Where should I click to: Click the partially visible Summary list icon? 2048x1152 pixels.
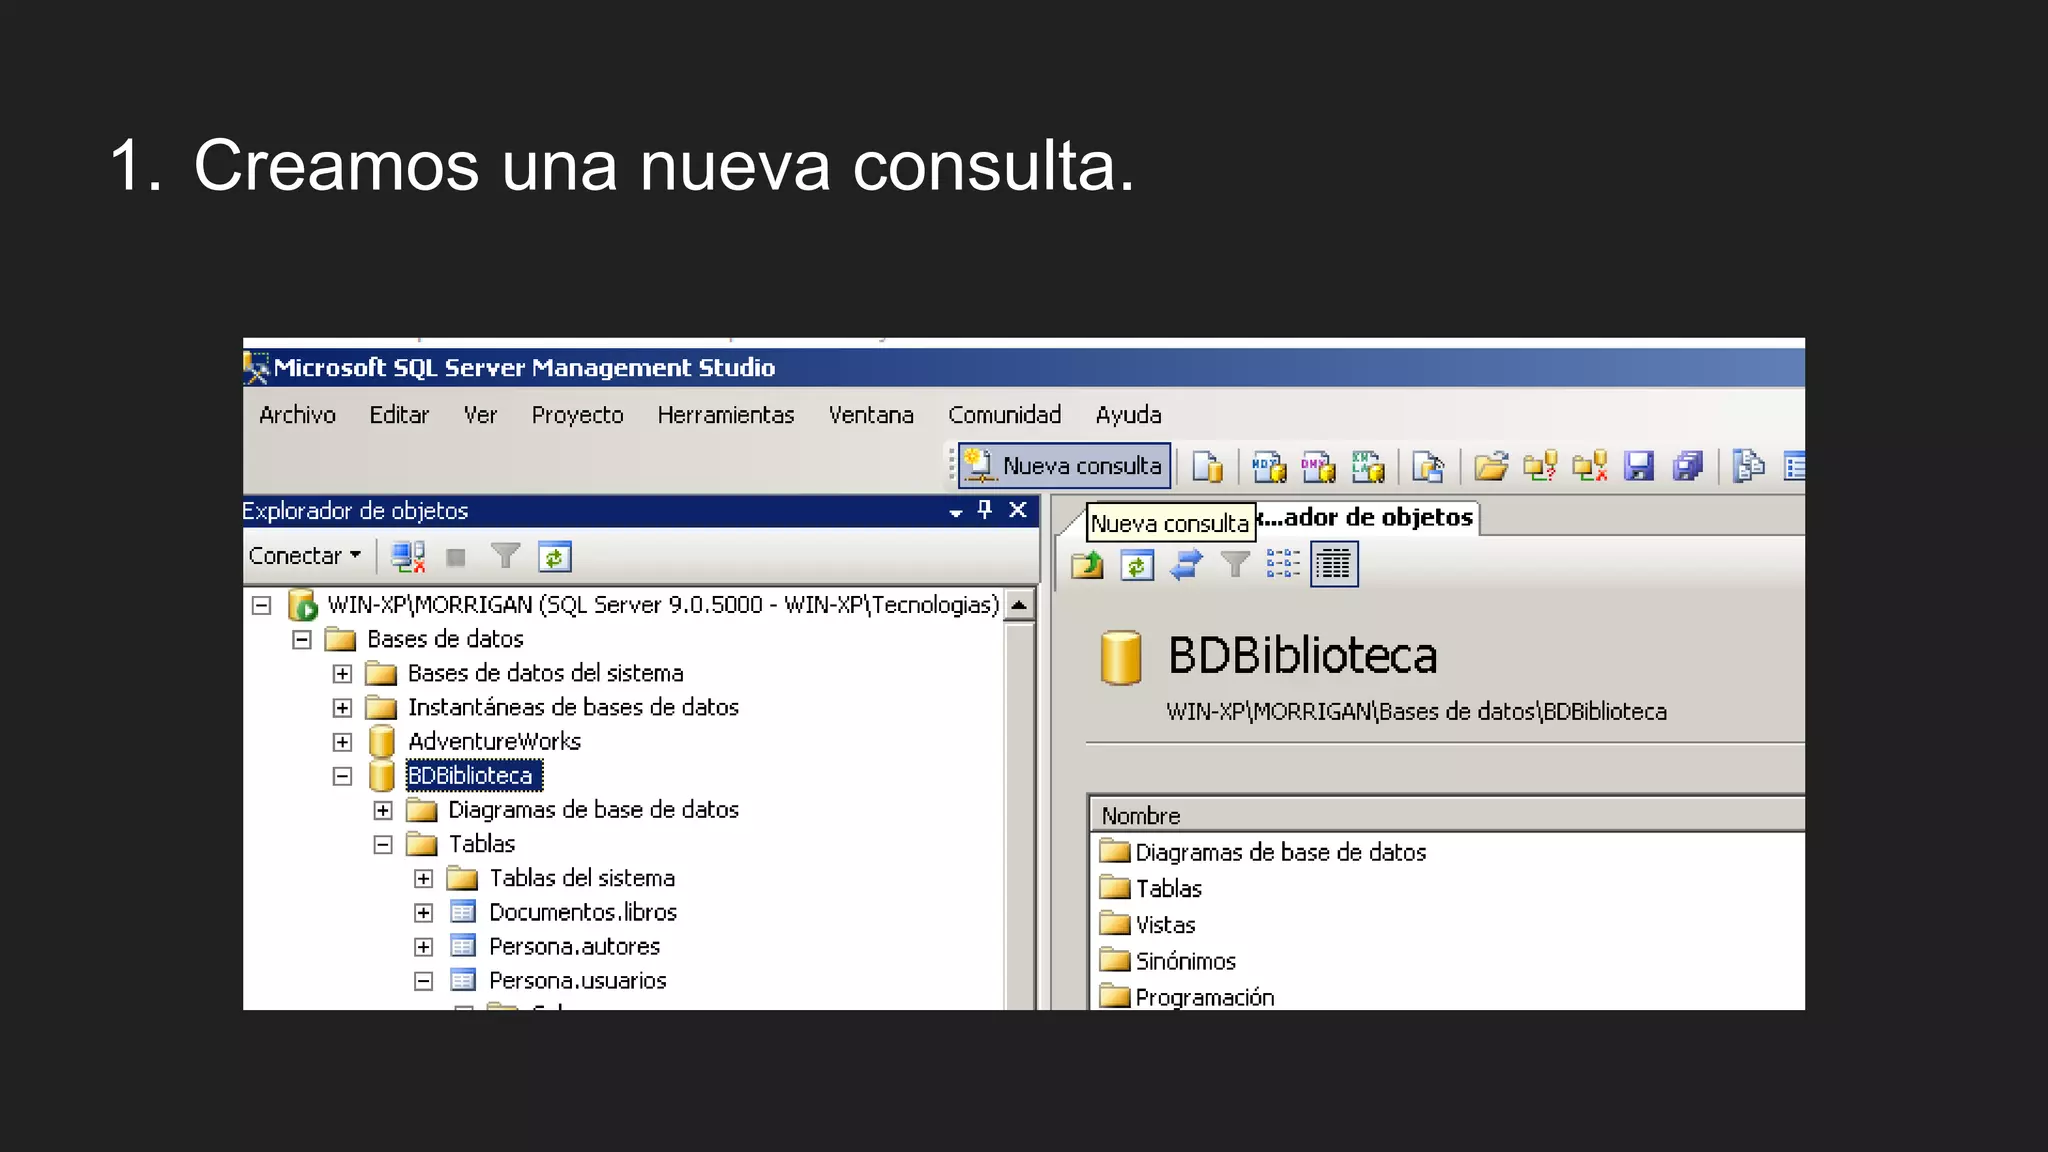(x=1794, y=466)
